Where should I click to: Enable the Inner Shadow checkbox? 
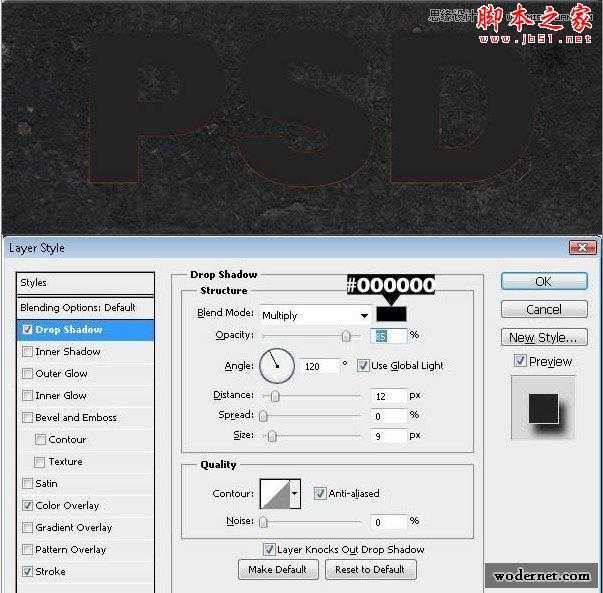coord(27,351)
